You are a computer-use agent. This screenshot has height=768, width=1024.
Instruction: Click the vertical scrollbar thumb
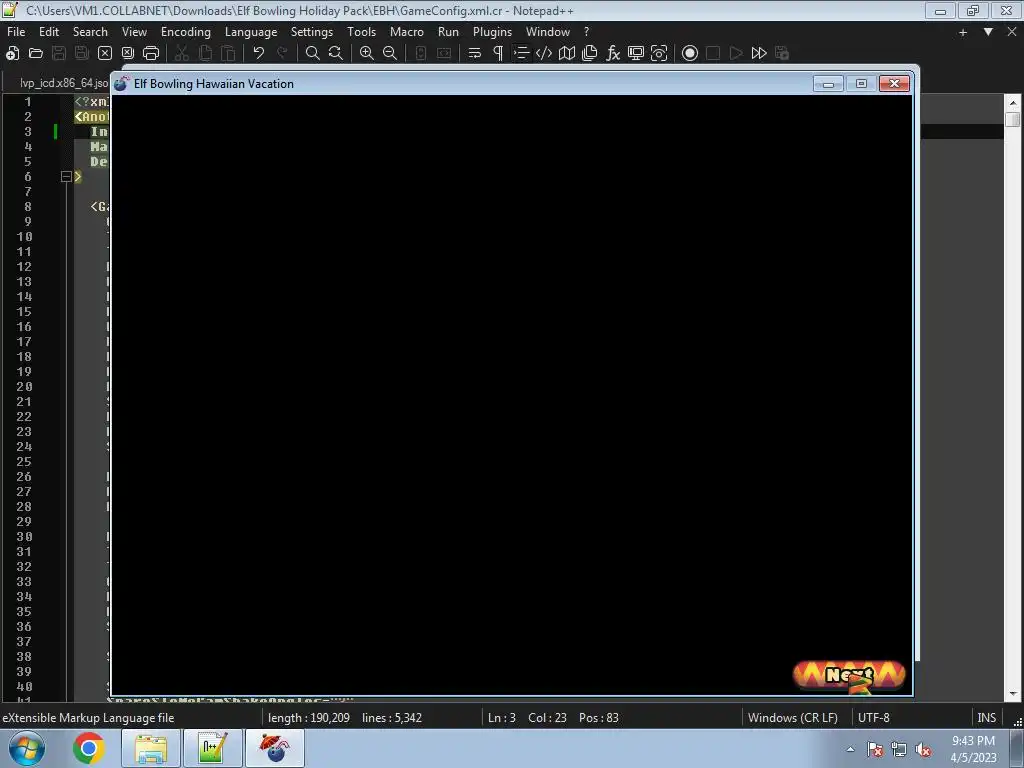pyautogui.click(x=1013, y=119)
